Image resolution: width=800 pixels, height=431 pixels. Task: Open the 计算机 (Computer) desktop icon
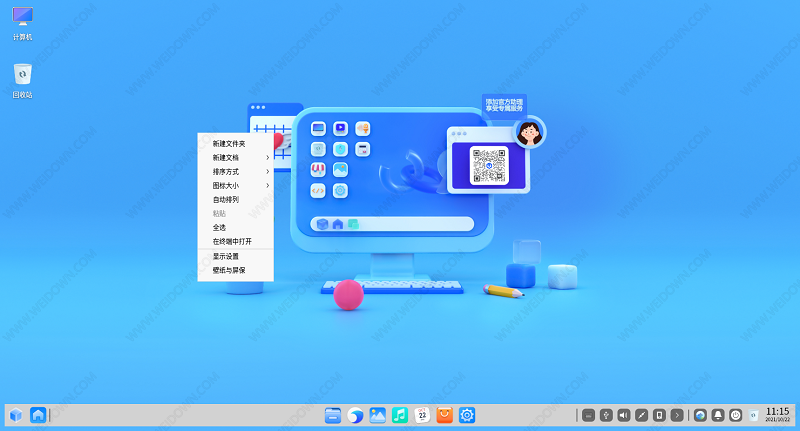coord(22,20)
